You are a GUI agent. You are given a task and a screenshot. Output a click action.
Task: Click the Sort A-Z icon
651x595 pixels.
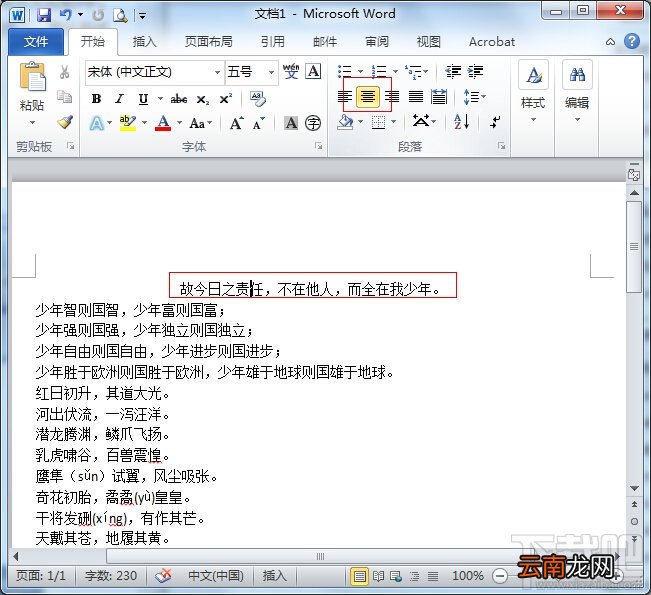(462, 122)
